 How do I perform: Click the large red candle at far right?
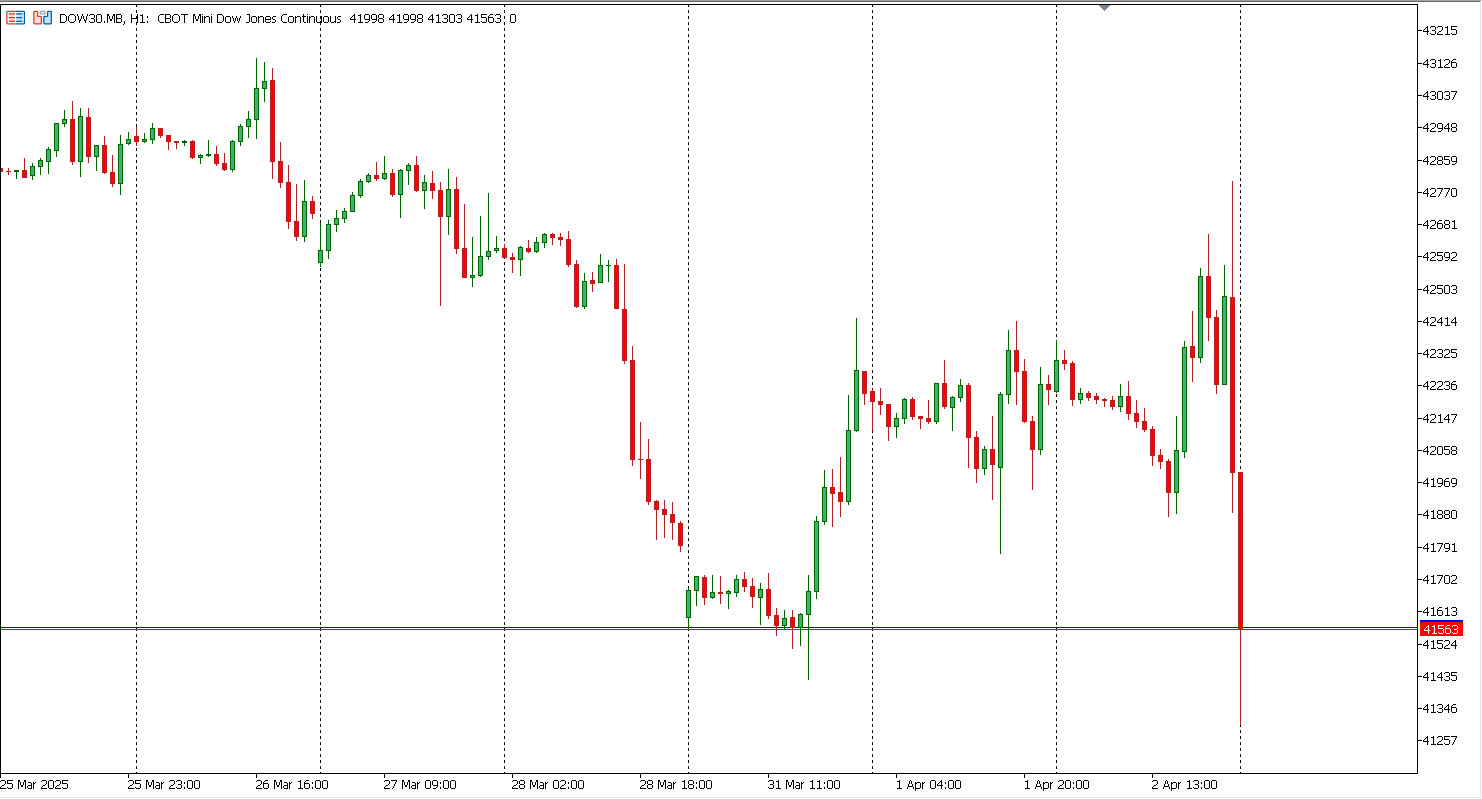(x=1240, y=550)
